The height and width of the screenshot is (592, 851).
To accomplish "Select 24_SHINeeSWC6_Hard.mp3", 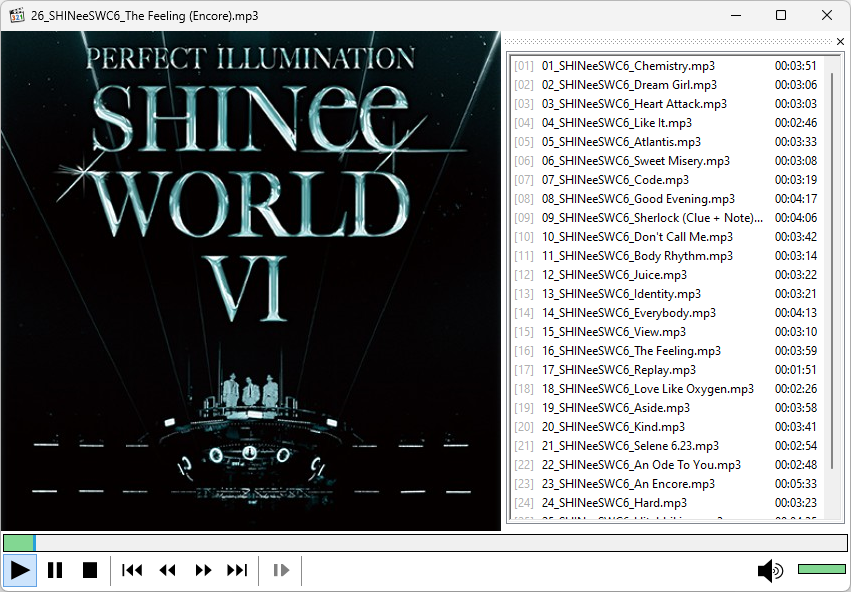I will coord(667,502).
